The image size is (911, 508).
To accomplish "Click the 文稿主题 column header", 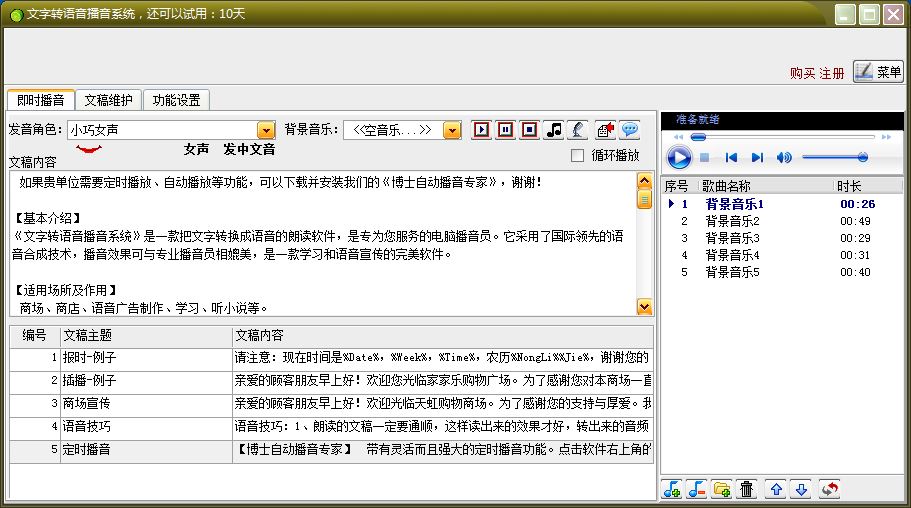I will coord(146,335).
